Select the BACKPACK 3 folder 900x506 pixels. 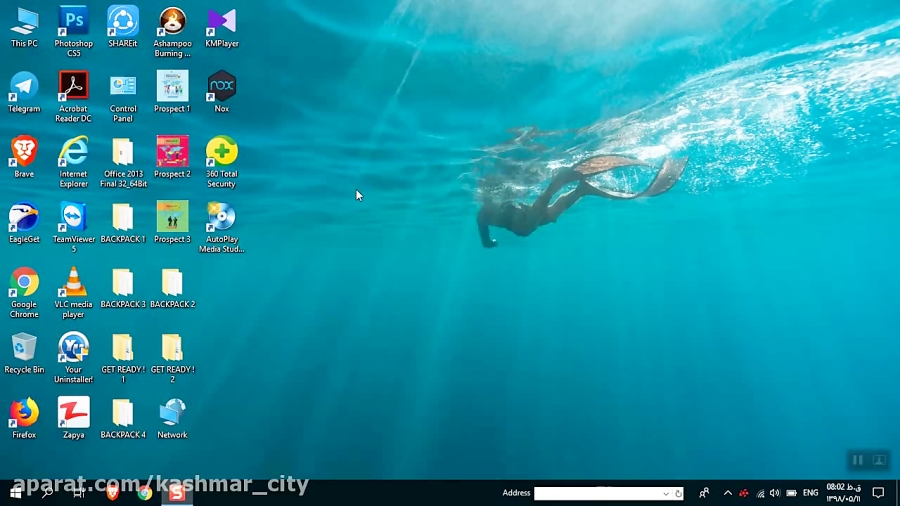point(123,283)
